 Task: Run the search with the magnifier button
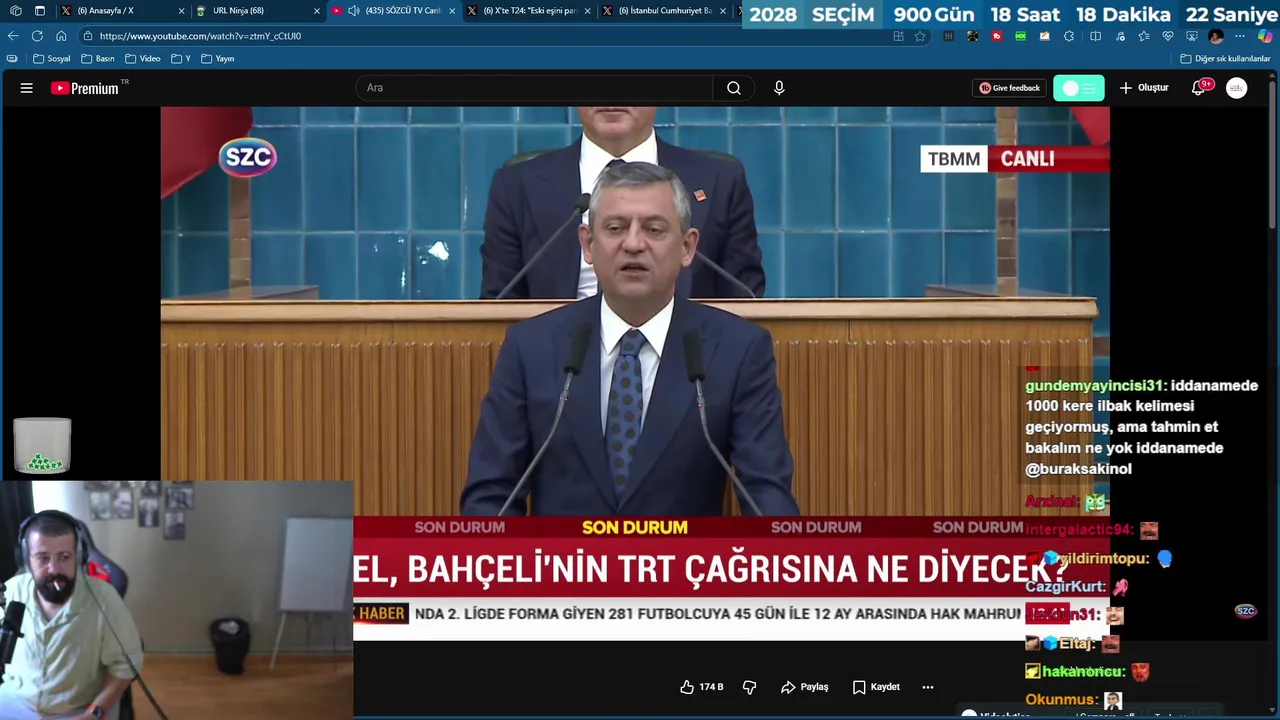(x=734, y=88)
